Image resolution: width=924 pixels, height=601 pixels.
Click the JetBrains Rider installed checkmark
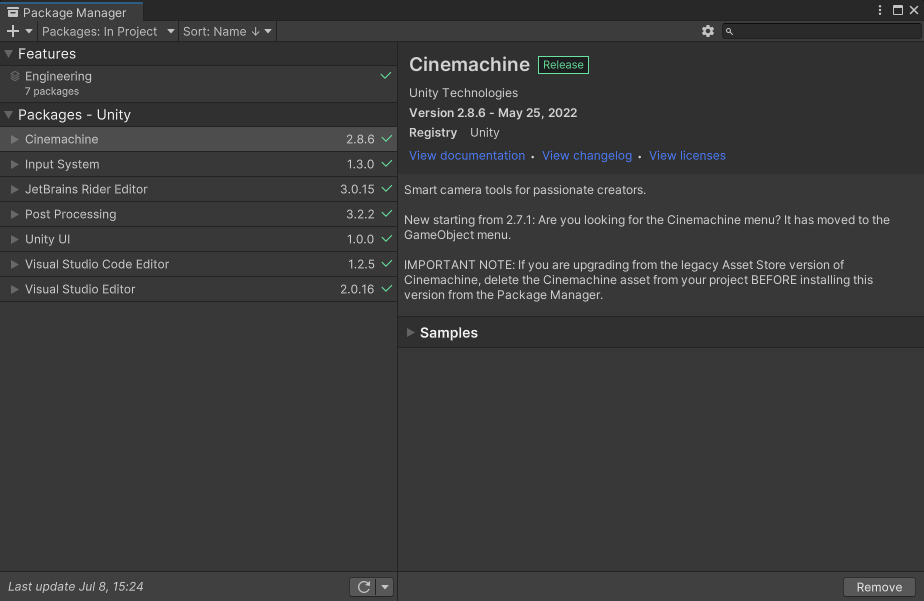[x=387, y=189]
